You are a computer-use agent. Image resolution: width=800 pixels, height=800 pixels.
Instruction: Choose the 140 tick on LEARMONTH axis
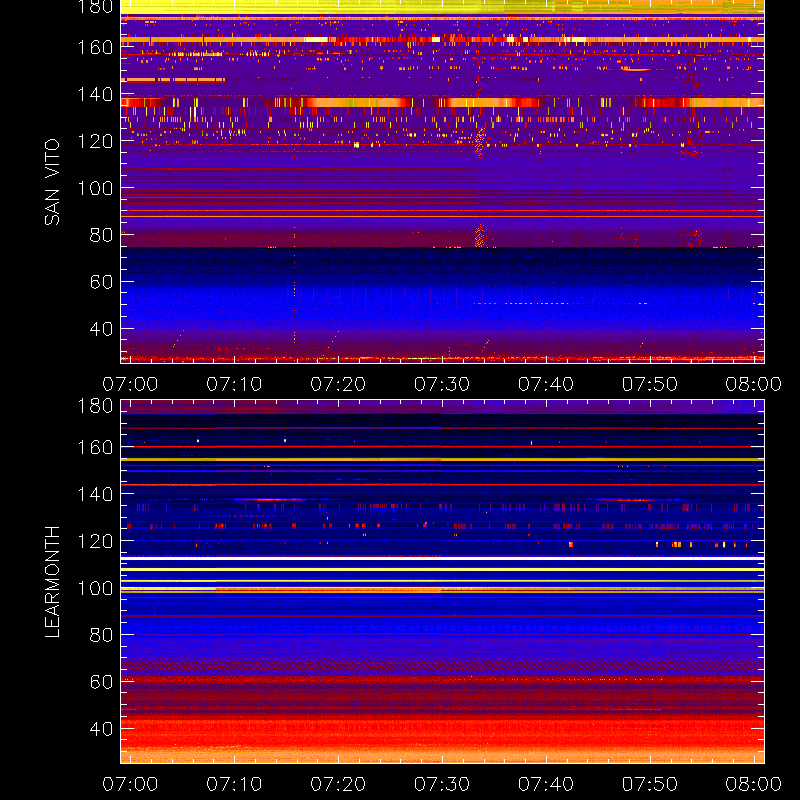[95, 494]
